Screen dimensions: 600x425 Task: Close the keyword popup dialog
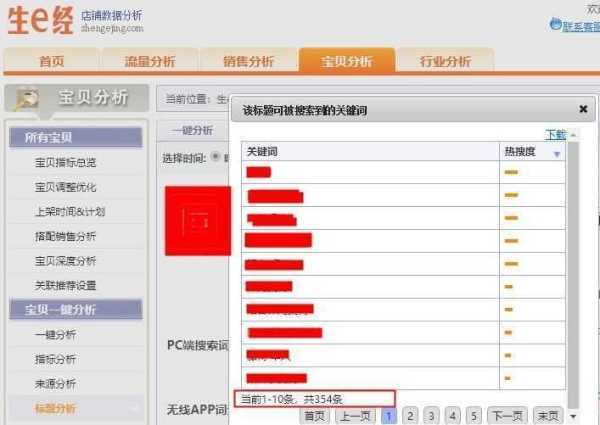[x=583, y=110]
